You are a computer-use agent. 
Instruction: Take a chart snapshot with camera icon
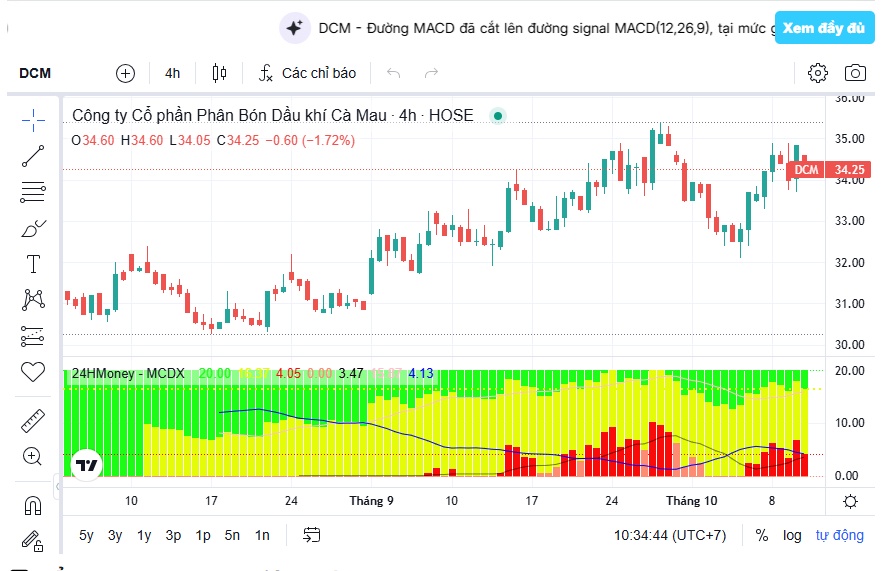(855, 73)
